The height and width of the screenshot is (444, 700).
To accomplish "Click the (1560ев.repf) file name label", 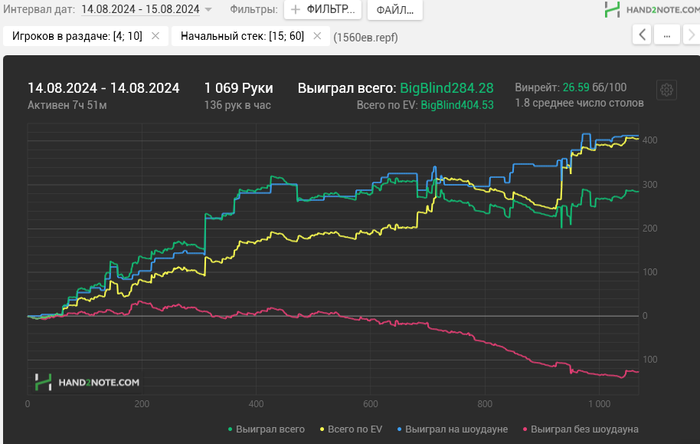I will [366, 37].
